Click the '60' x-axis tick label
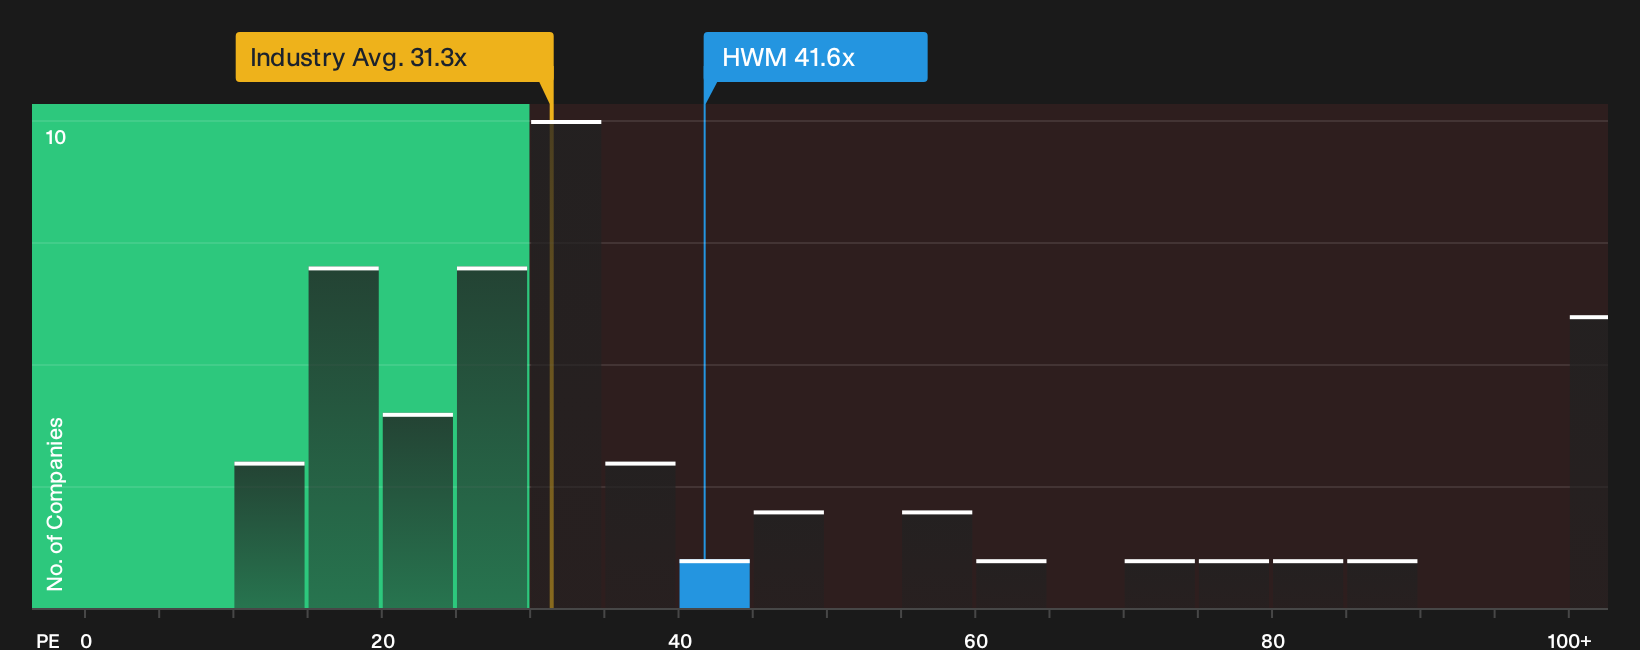The height and width of the screenshot is (650, 1640). click(976, 641)
